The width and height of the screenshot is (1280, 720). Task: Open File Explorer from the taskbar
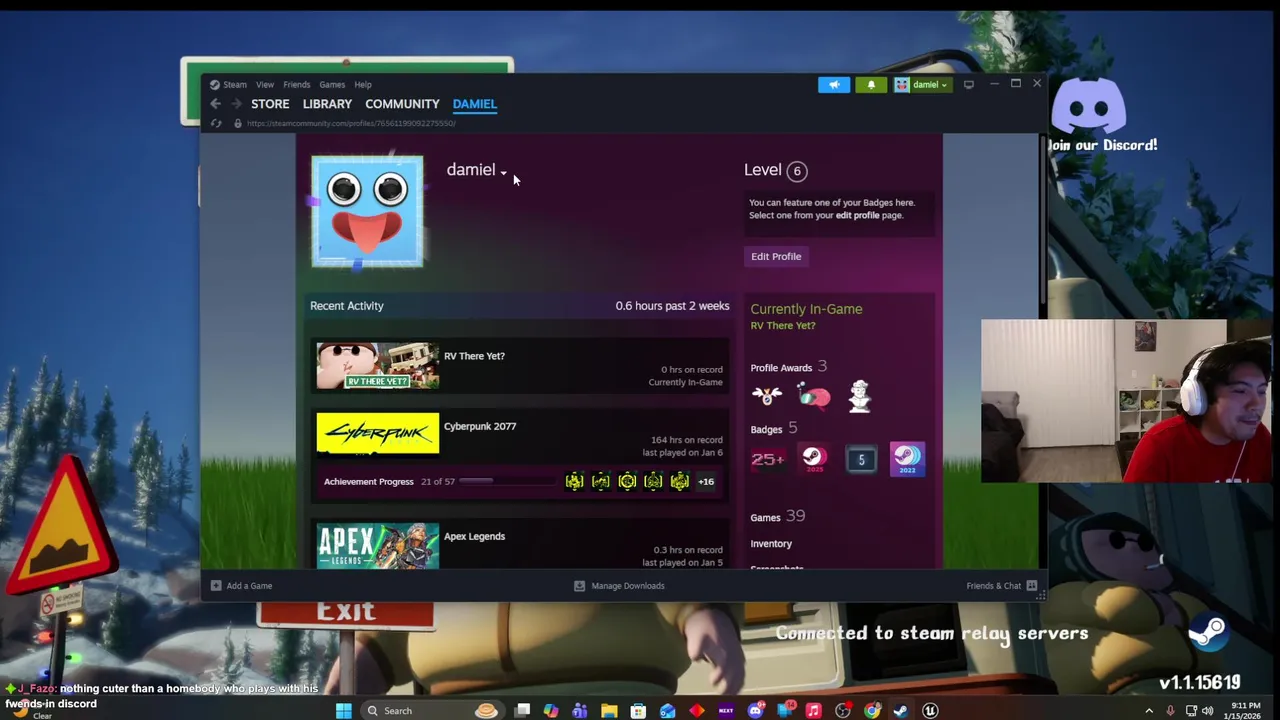pyautogui.click(x=609, y=711)
